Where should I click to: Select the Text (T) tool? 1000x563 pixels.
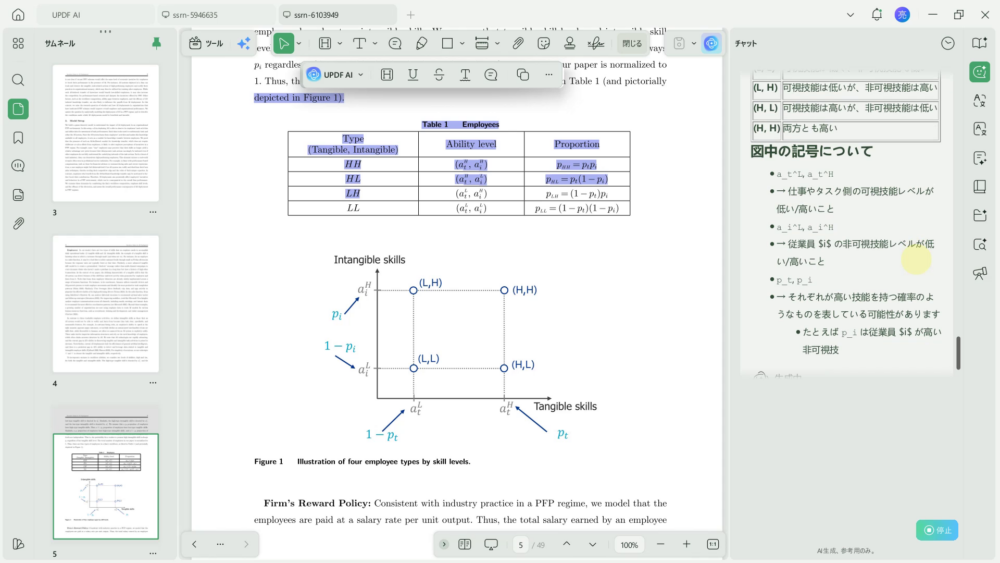[359, 43]
